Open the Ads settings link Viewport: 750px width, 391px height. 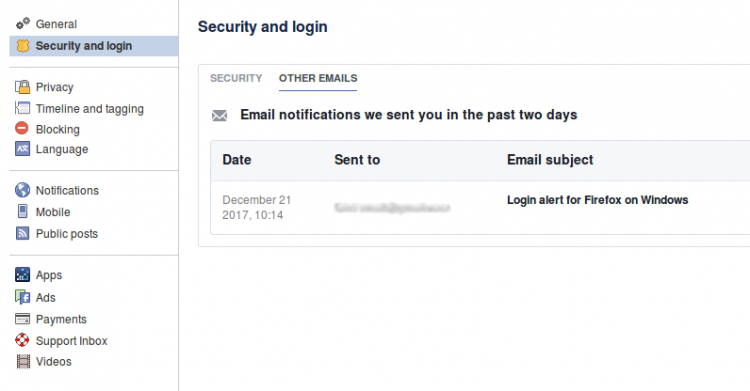(x=45, y=298)
